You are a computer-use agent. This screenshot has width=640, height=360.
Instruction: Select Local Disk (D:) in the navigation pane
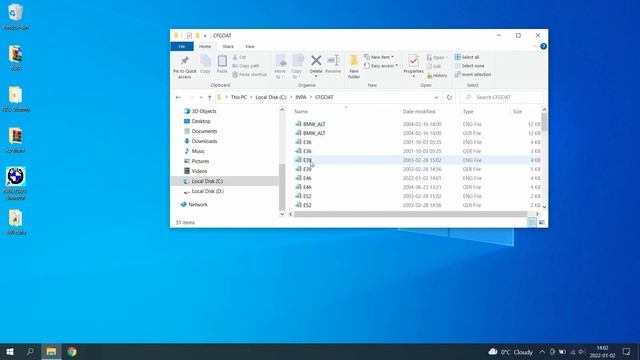coord(207,191)
